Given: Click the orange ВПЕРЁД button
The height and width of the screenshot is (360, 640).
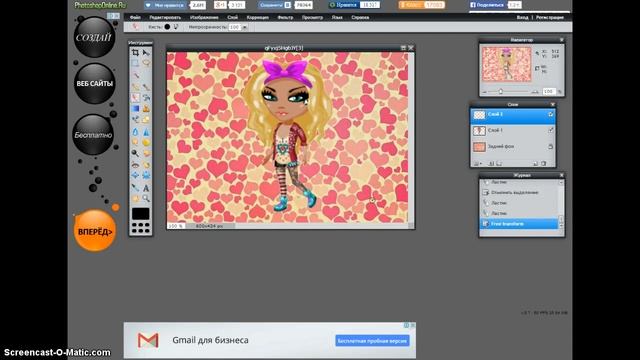Looking at the screenshot, I should [95, 231].
